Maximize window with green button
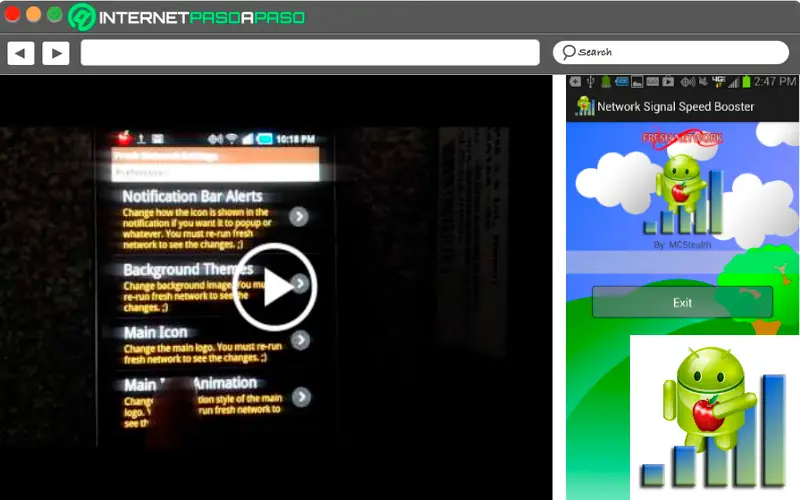 55,14
